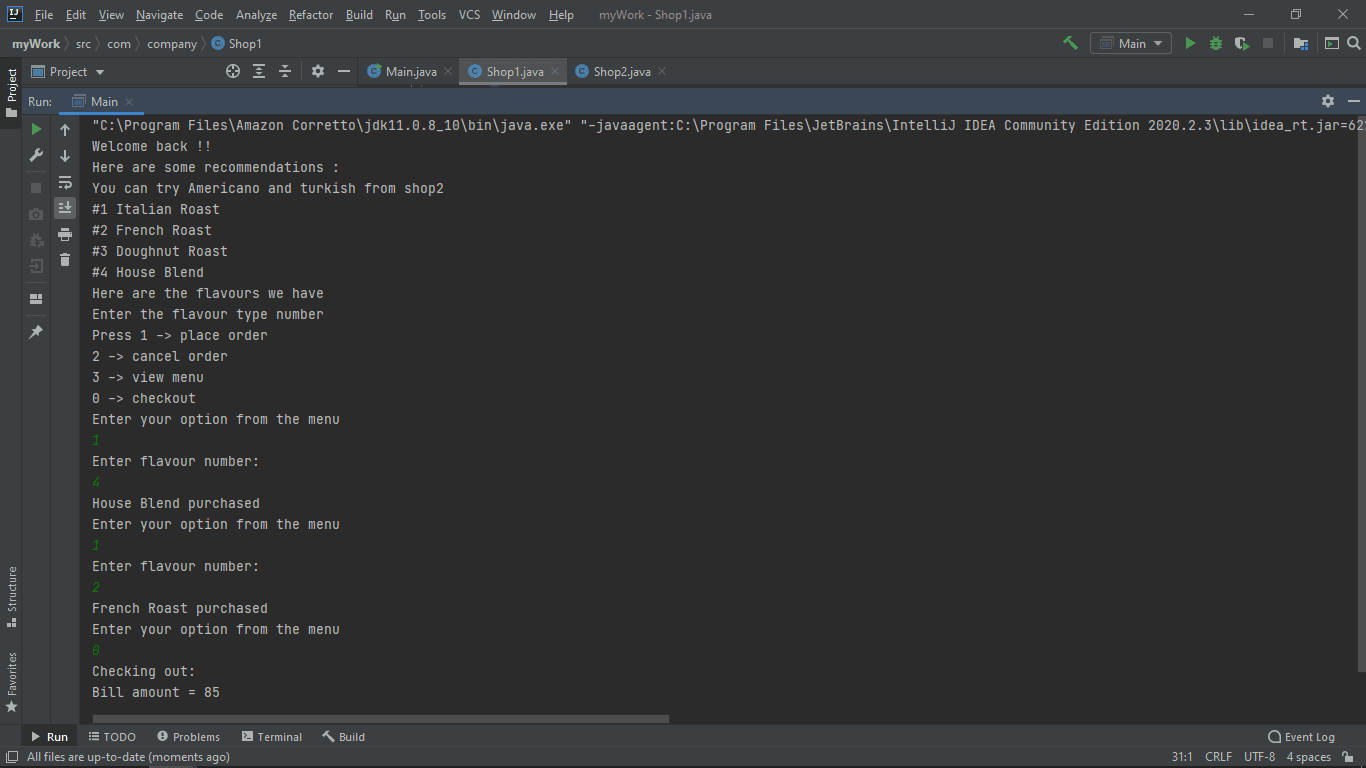Open indent 4 spaces selector
The image size is (1366, 768).
(1308, 757)
